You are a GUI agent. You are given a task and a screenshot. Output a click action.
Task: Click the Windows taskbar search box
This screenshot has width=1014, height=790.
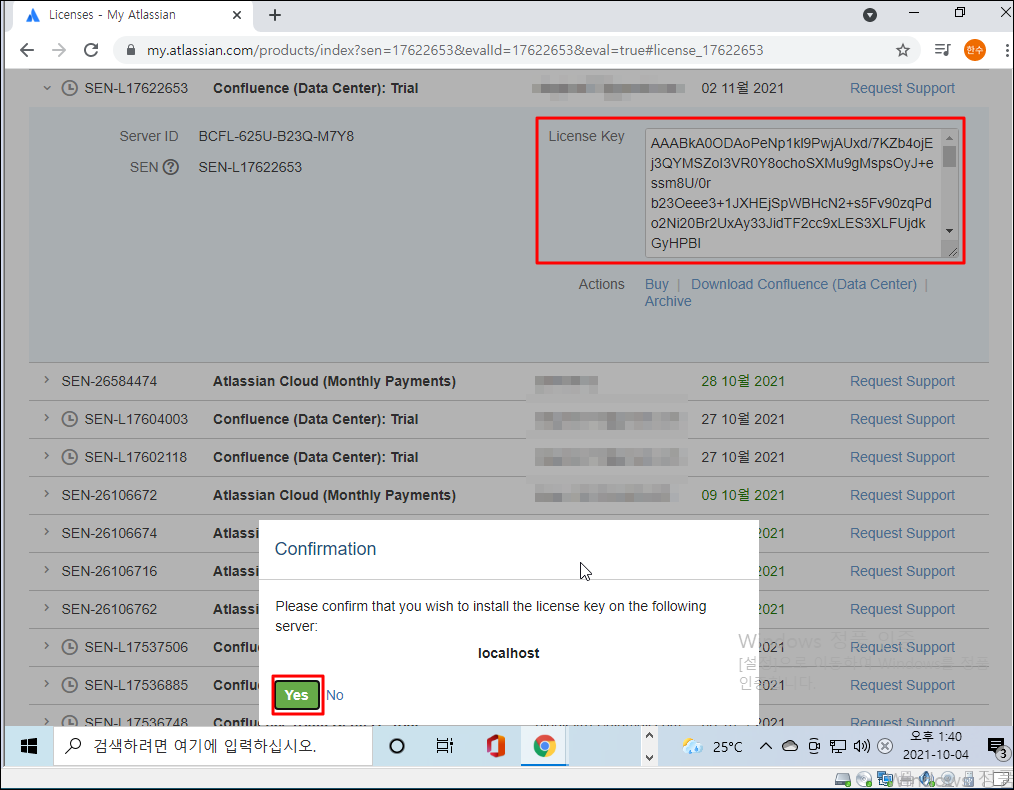tap(213, 746)
